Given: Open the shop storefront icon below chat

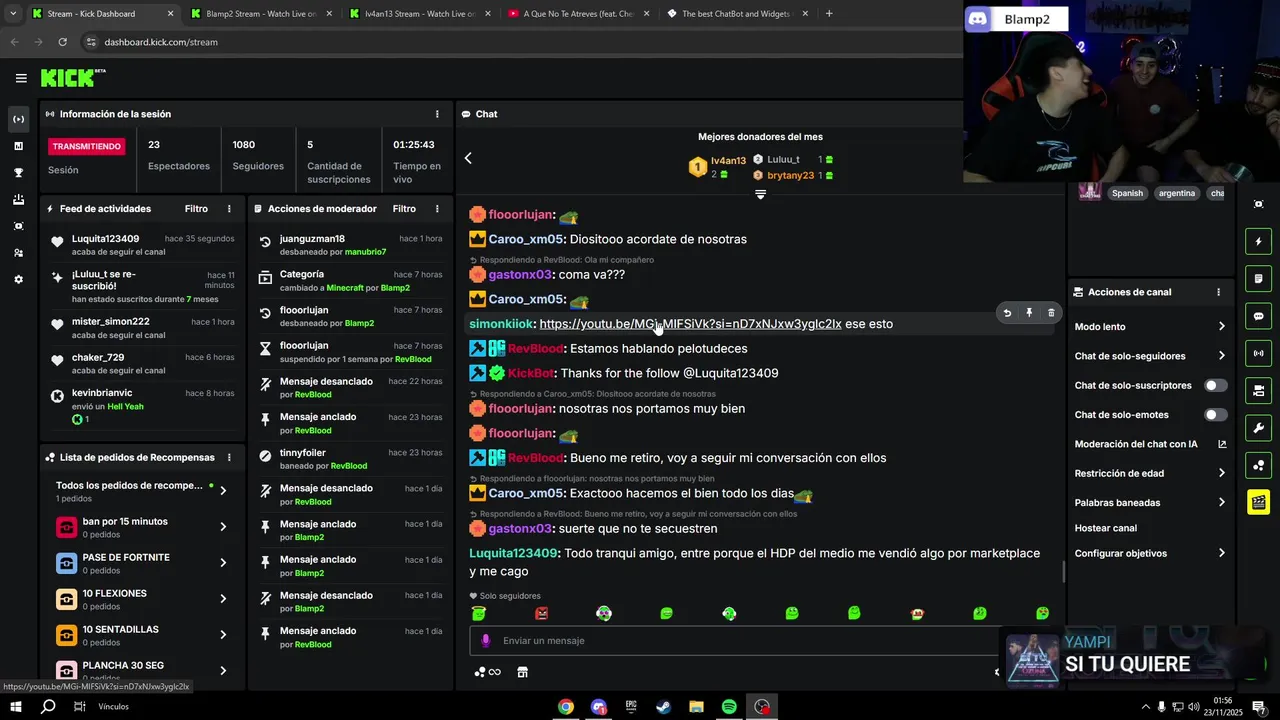Looking at the screenshot, I should click(522, 672).
